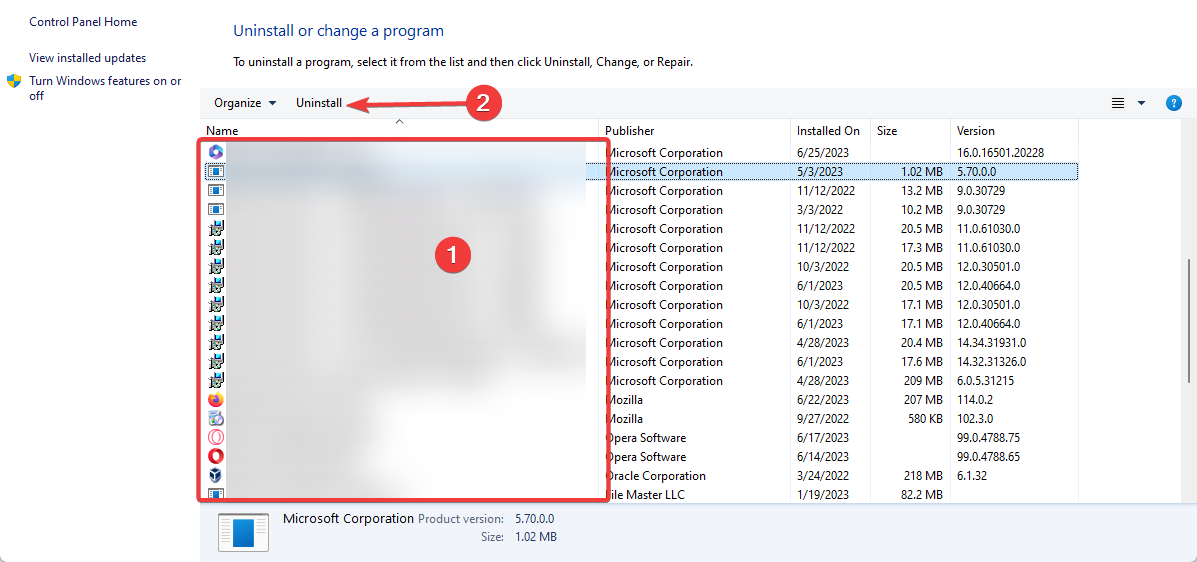Click the installer icon in the 17.3 MB row
Image resolution: width=1197 pixels, height=562 pixels.
(x=216, y=247)
